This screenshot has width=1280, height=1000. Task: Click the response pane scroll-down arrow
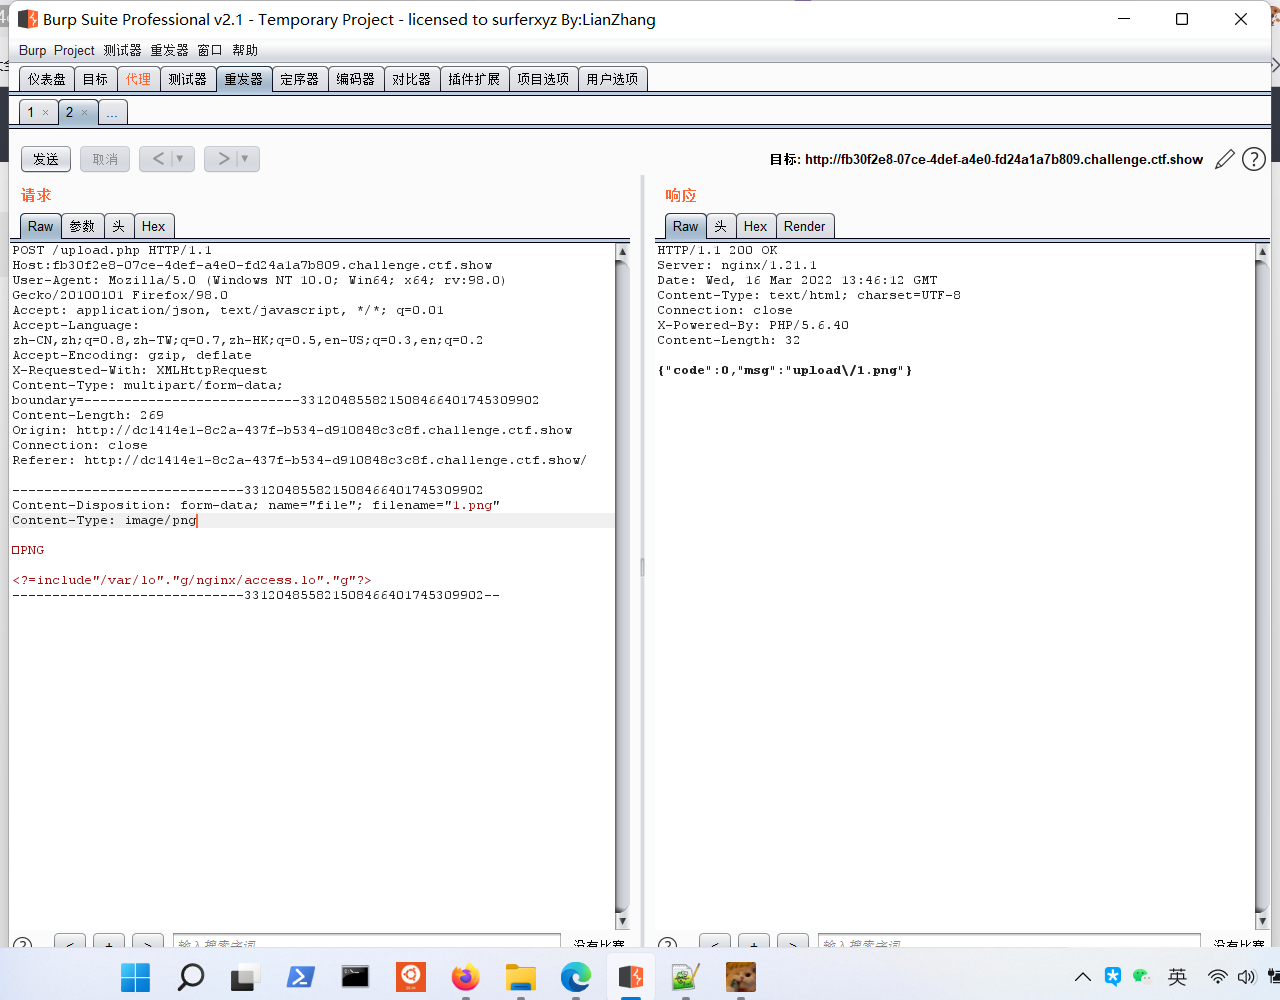1262,921
